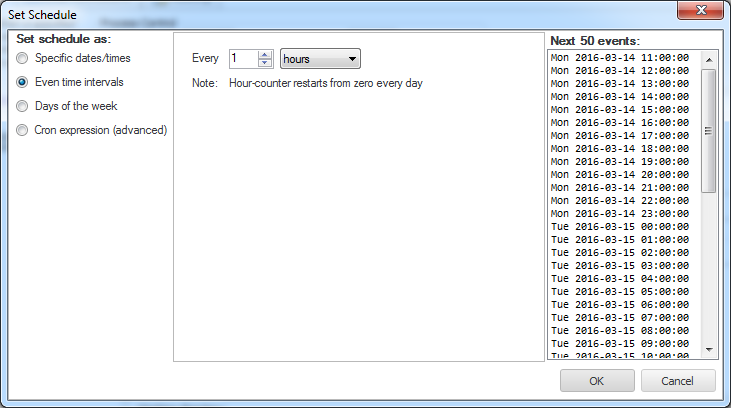Open the hours unit dropdown
Screen dimensions: 731x408
pos(320,59)
